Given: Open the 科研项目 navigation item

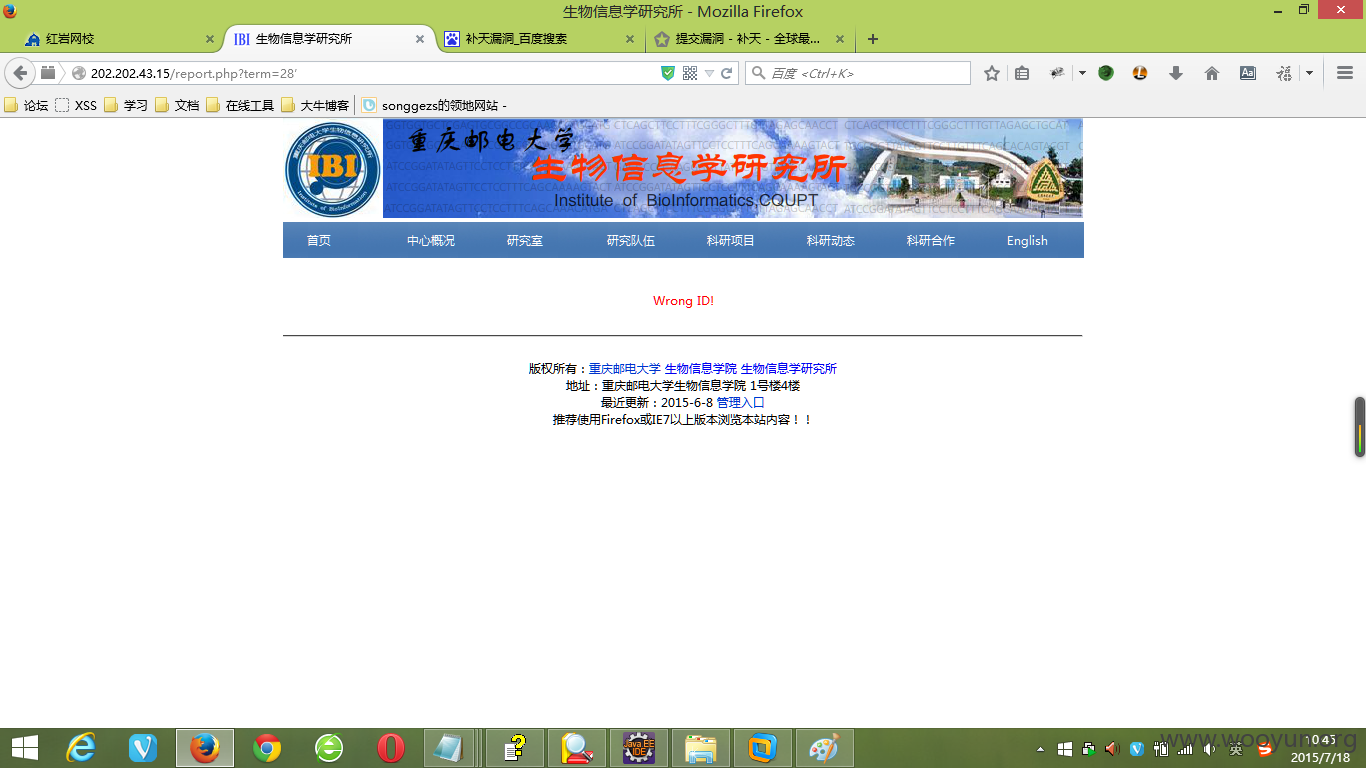Looking at the screenshot, I should click(x=731, y=240).
